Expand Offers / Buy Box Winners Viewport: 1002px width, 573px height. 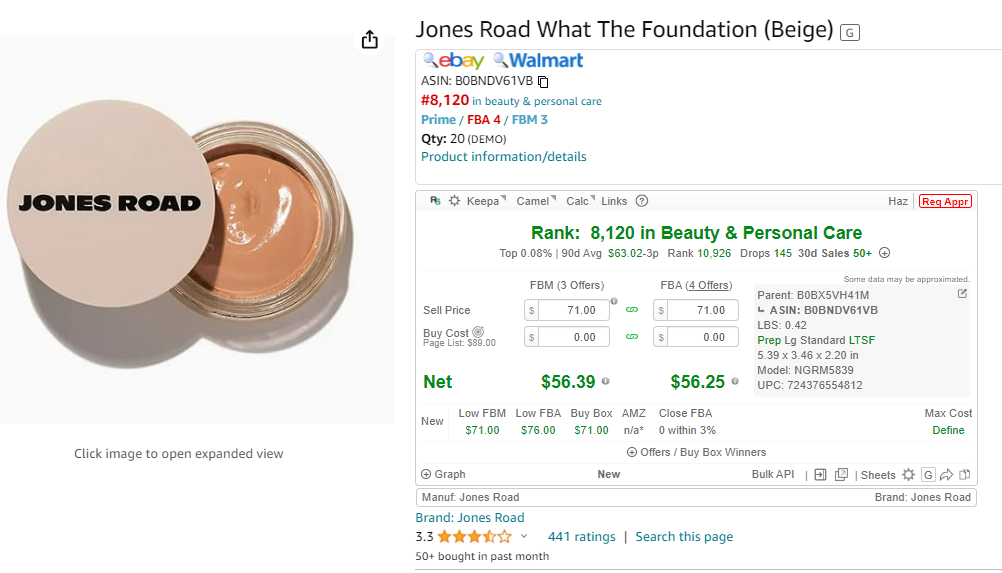(x=696, y=452)
